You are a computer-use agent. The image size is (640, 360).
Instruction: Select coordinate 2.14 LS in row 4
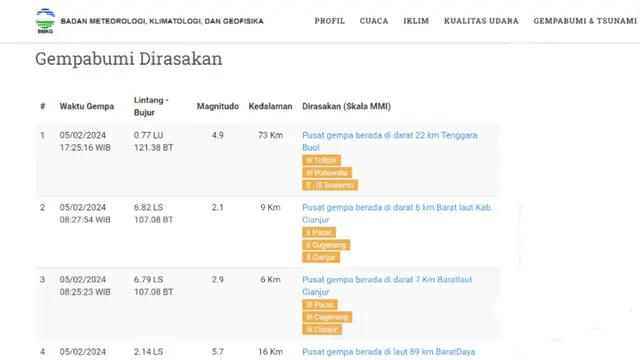148,352
